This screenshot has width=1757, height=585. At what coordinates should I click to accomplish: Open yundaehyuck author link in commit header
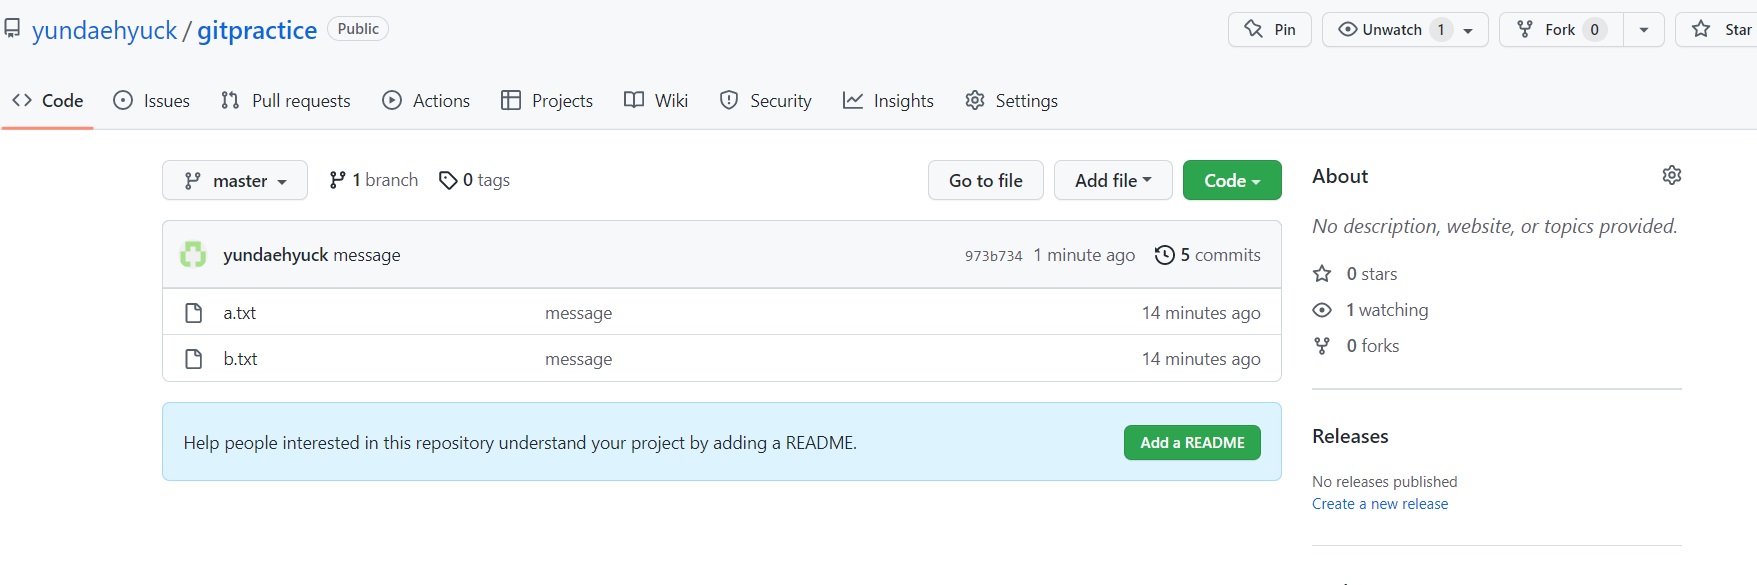(x=276, y=255)
